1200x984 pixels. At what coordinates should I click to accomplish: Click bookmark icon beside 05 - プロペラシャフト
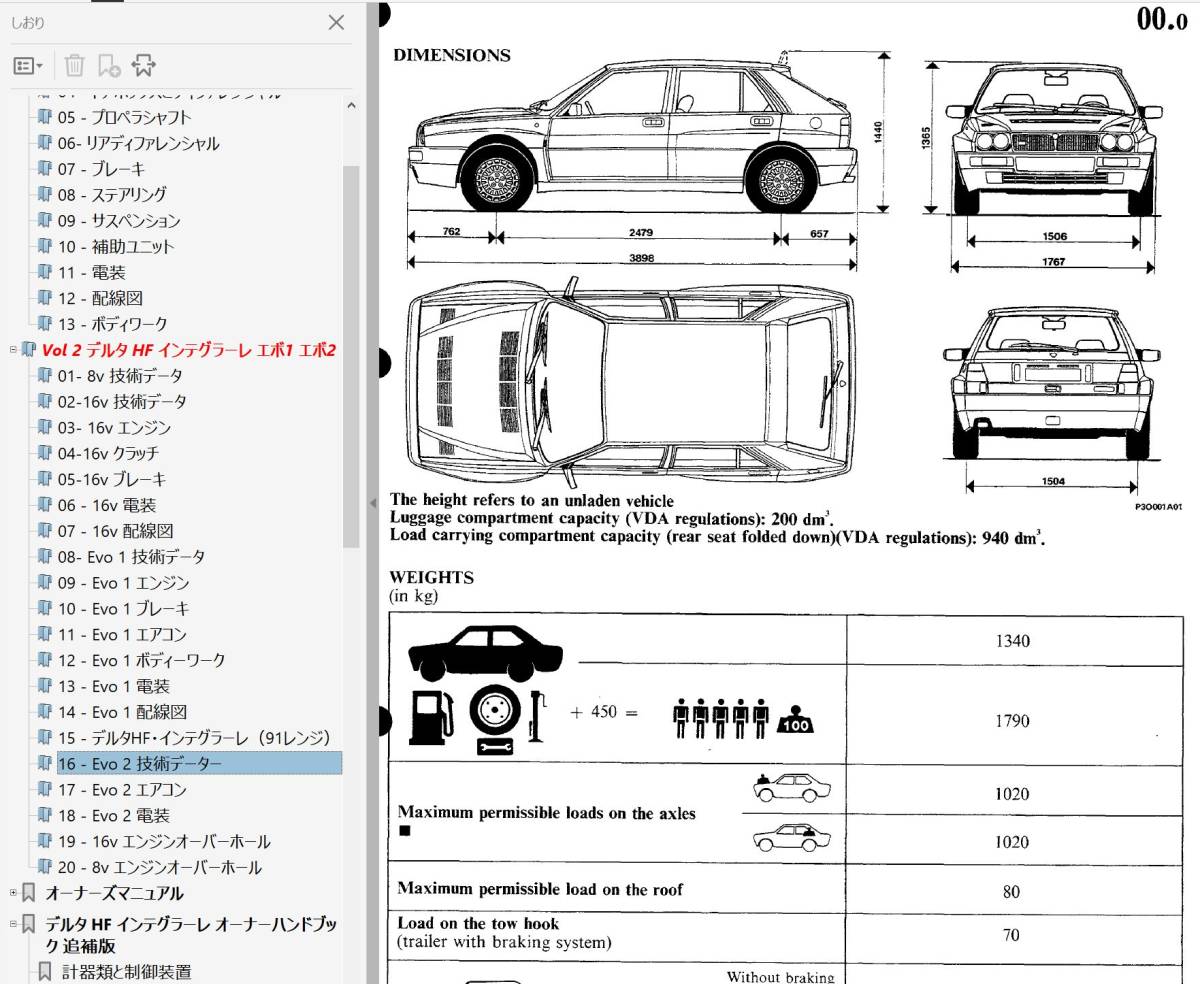(x=44, y=117)
